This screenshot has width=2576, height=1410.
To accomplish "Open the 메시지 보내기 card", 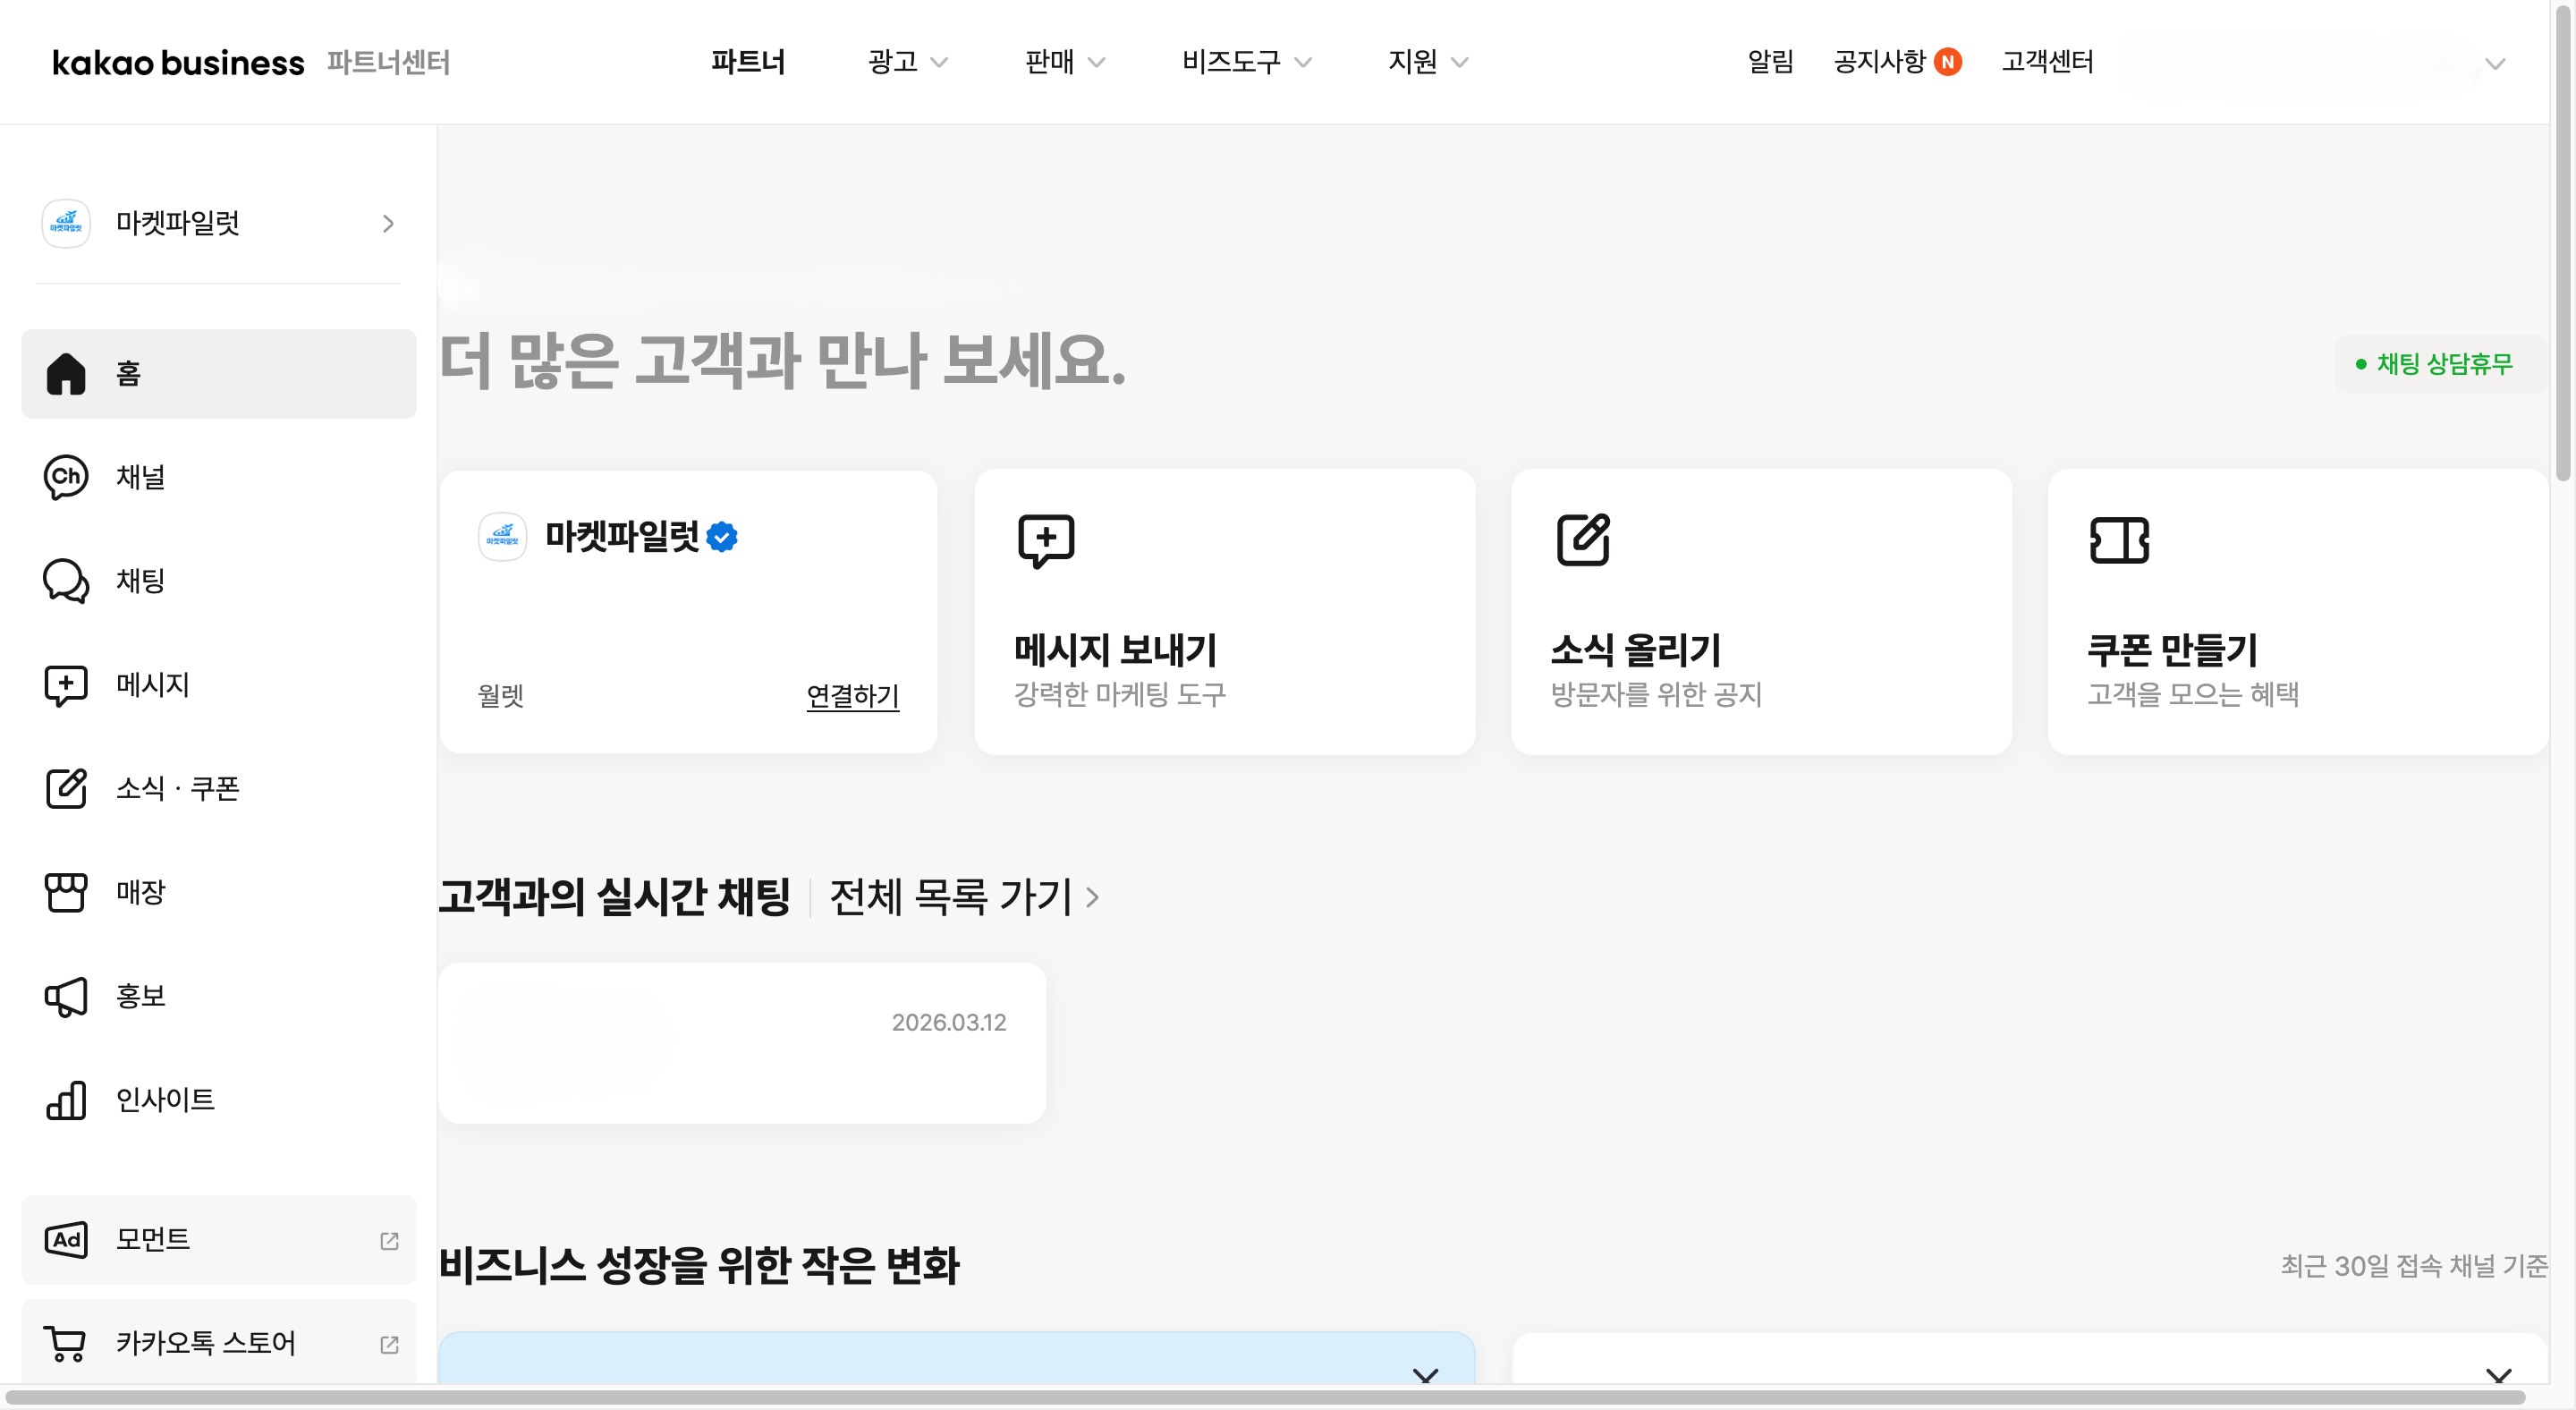I will click(1225, 612).
